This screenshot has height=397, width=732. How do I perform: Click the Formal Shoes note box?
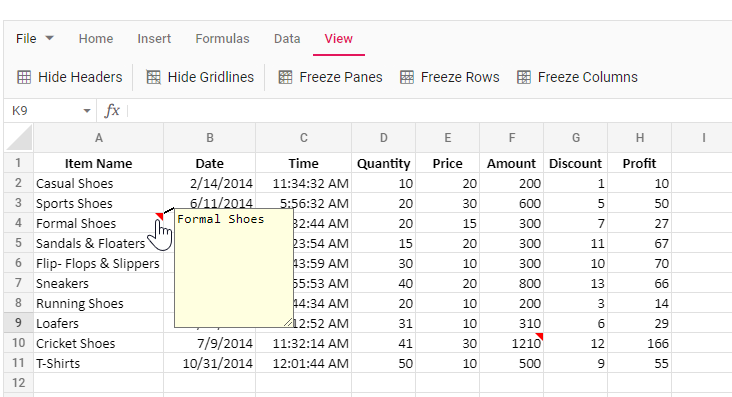234,268
